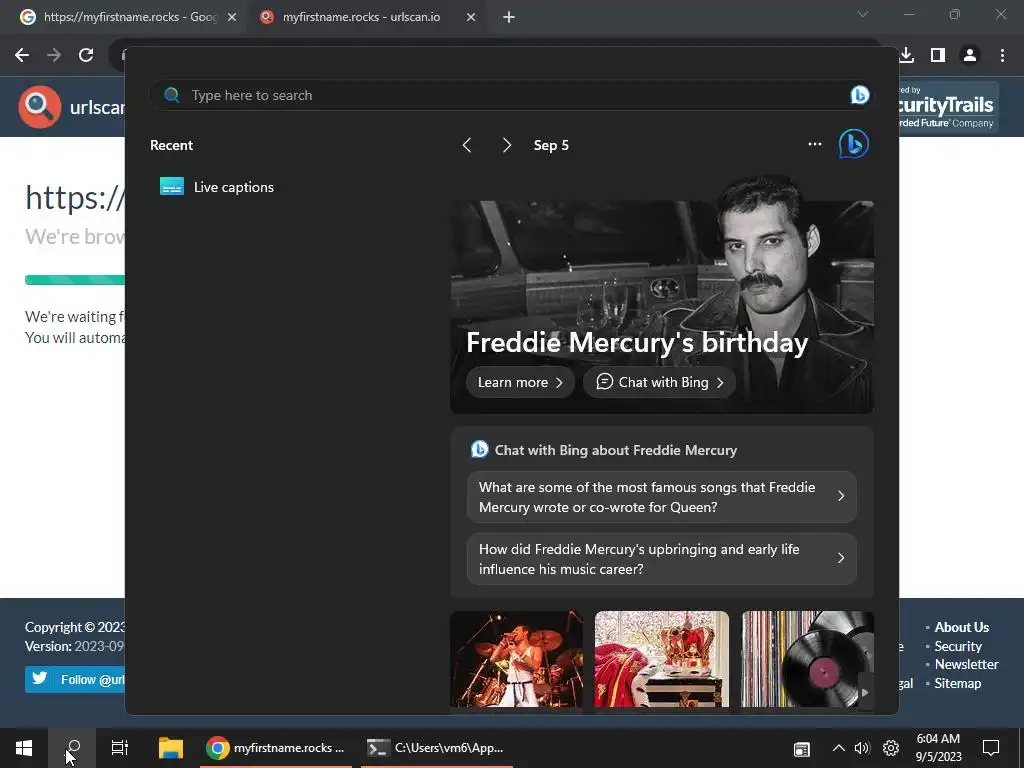Screen dimensions: 1024x768
Task: Open Chrome downloads icon
Action: [x=906, y=56]
